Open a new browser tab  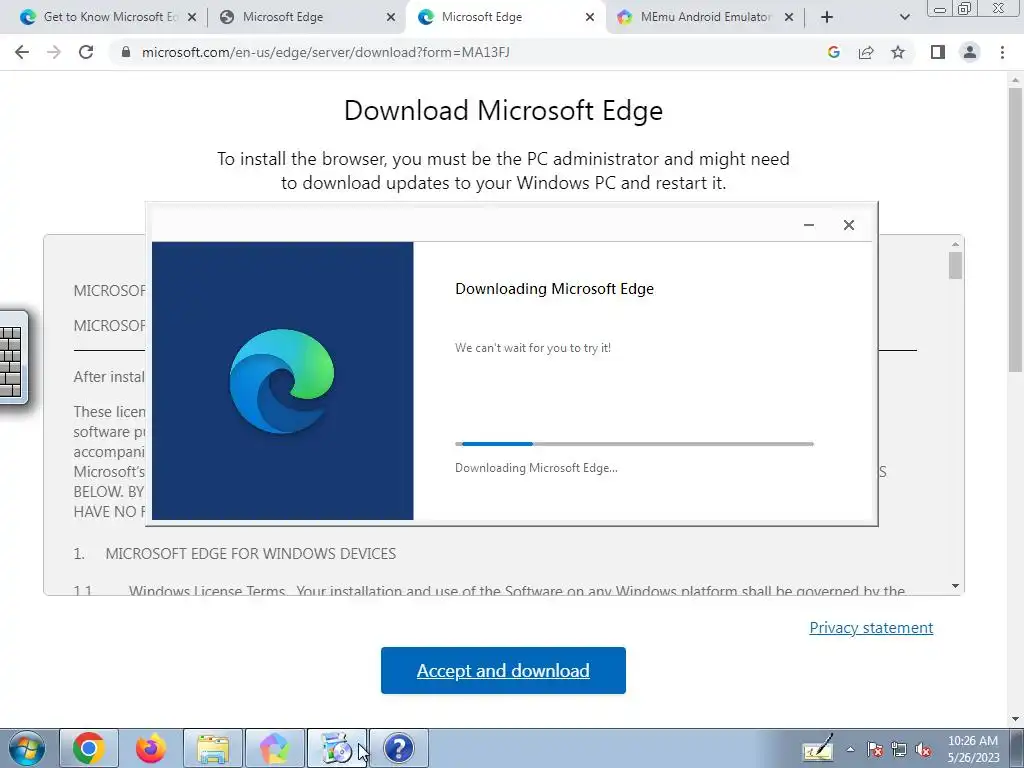827,17
